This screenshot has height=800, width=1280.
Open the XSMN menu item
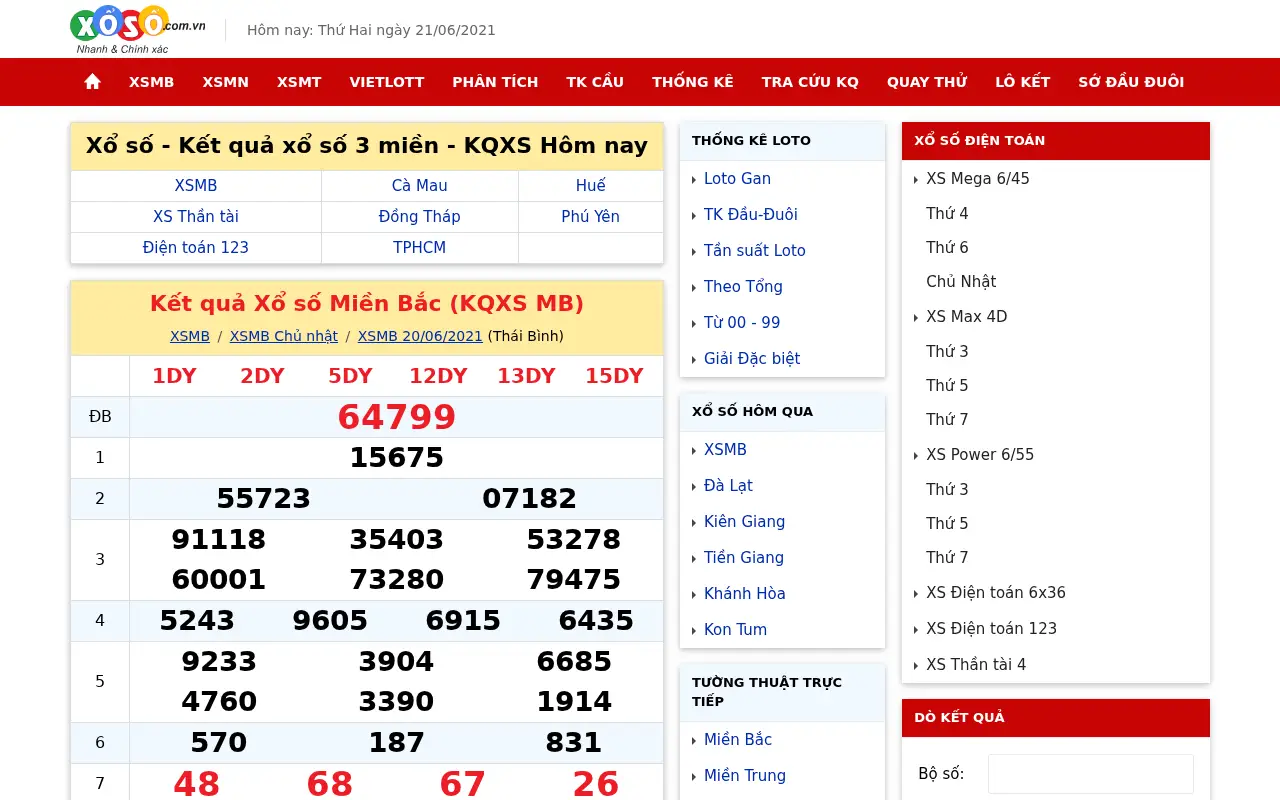[x=225, y=82]
